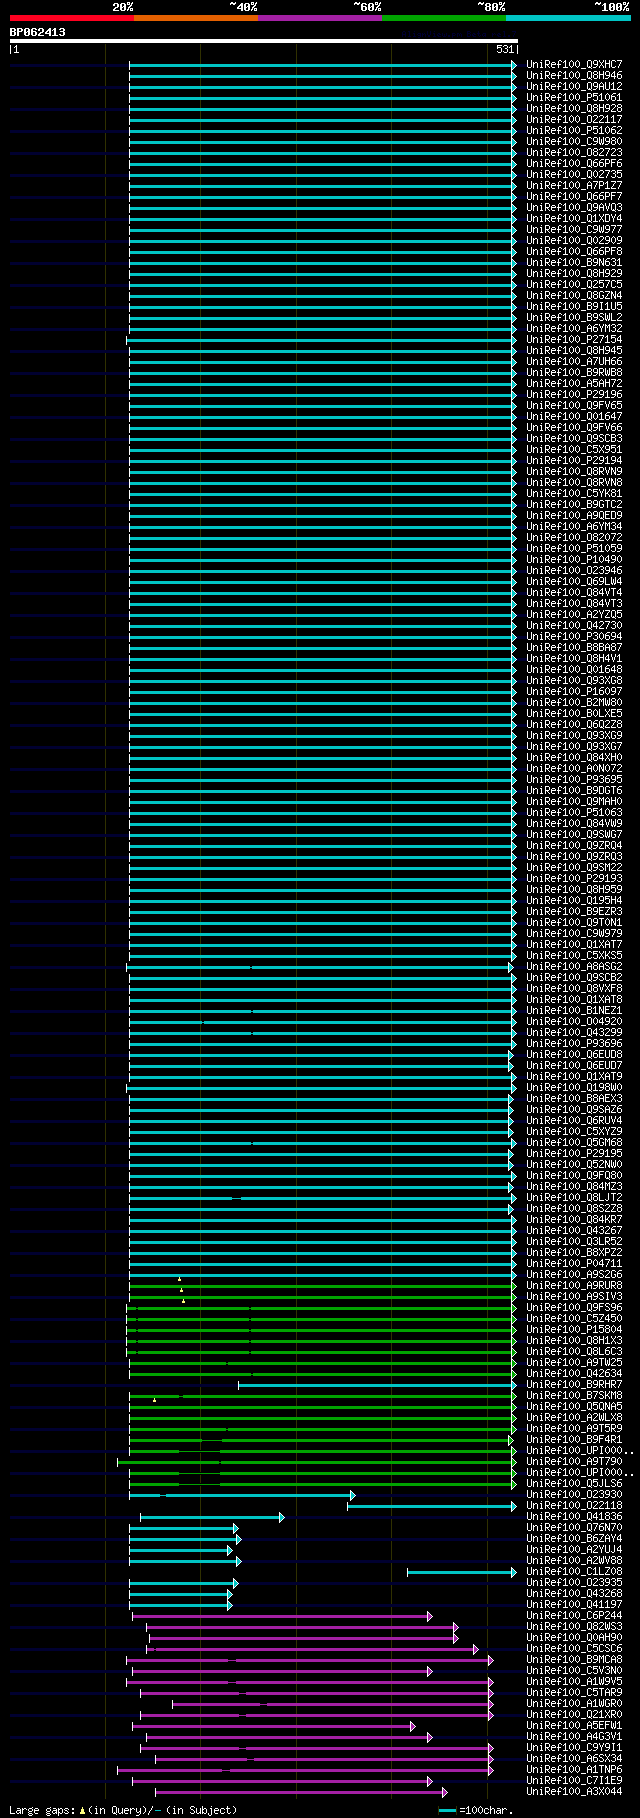Click label UniRef100_C5YK81
The image size is (640, 1818).
click(574, 493)
